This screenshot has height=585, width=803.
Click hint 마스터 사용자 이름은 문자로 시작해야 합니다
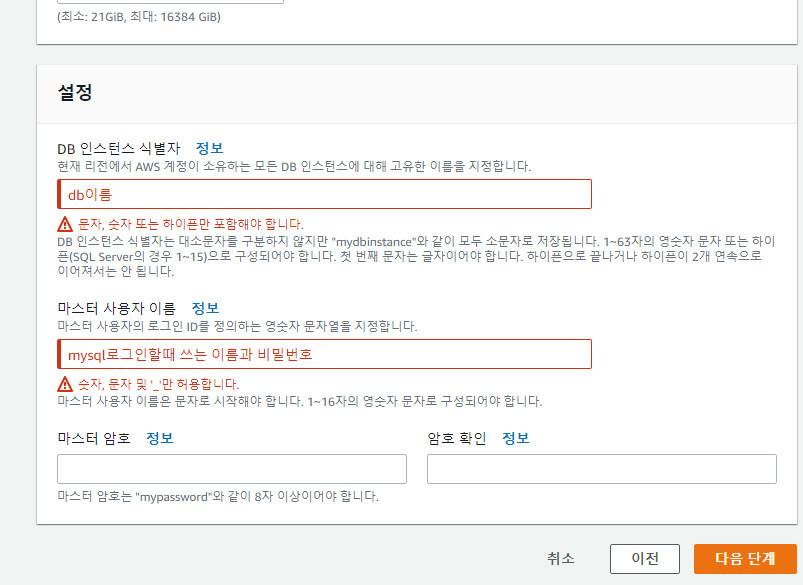300,401
